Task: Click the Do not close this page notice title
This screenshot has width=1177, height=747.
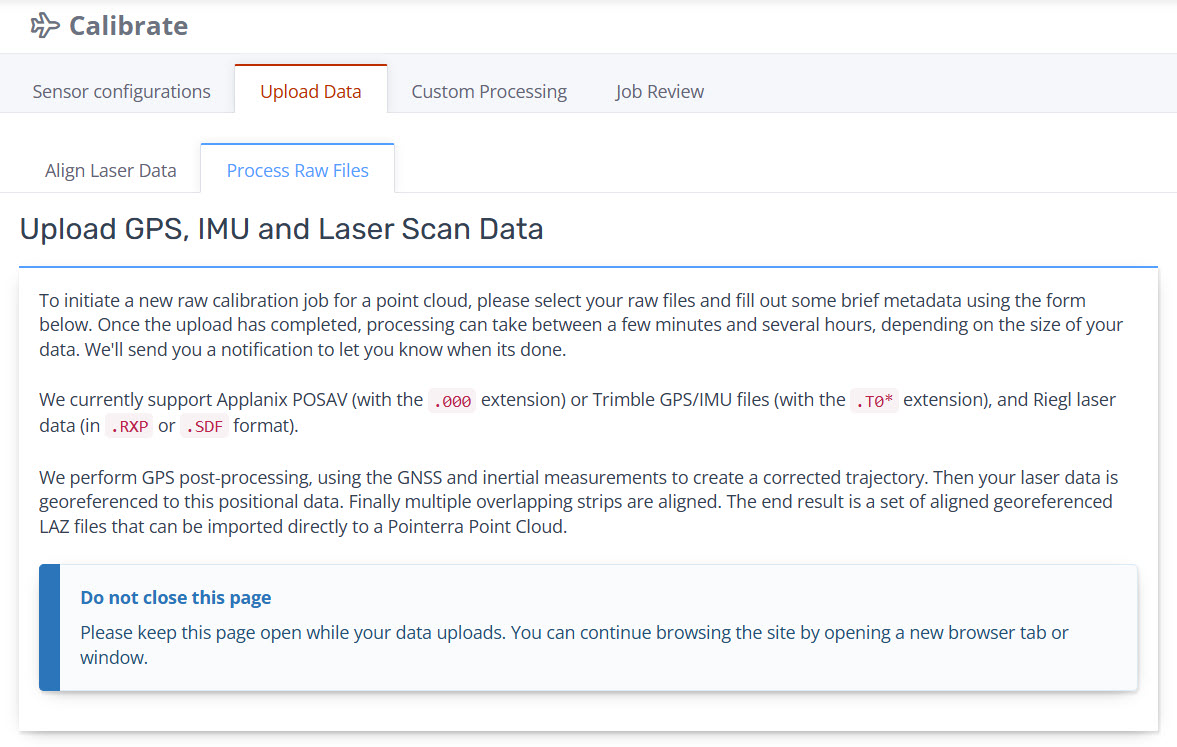Action: 176,598
